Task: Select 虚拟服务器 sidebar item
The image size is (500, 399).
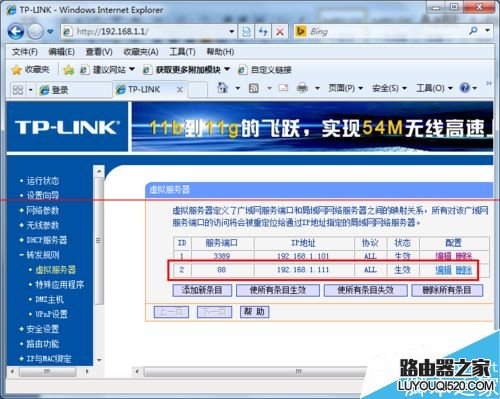Action: click(56, 270)
